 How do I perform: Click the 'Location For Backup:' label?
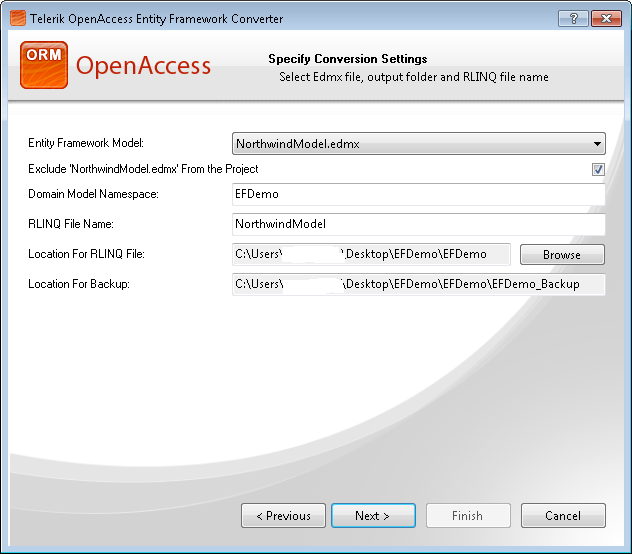[79, 284]
